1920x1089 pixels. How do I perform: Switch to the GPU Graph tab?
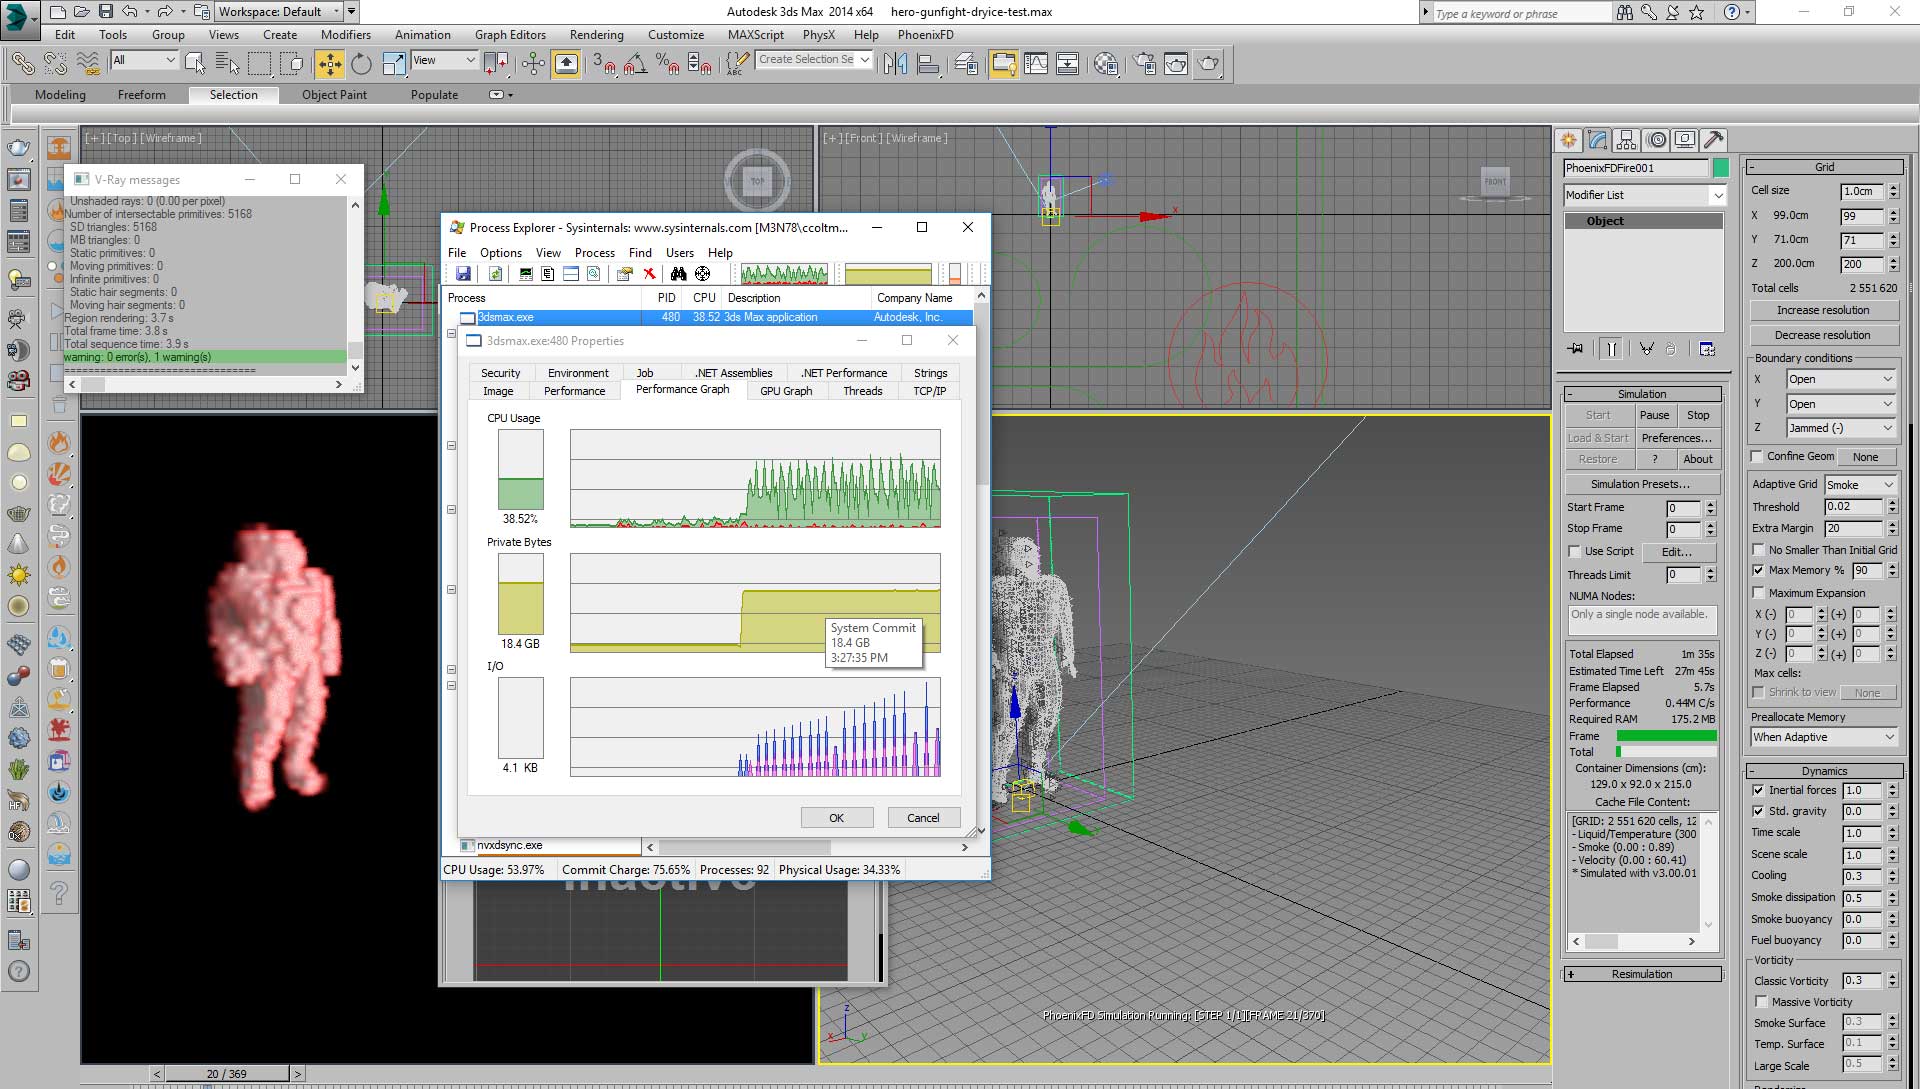[786, 391]
